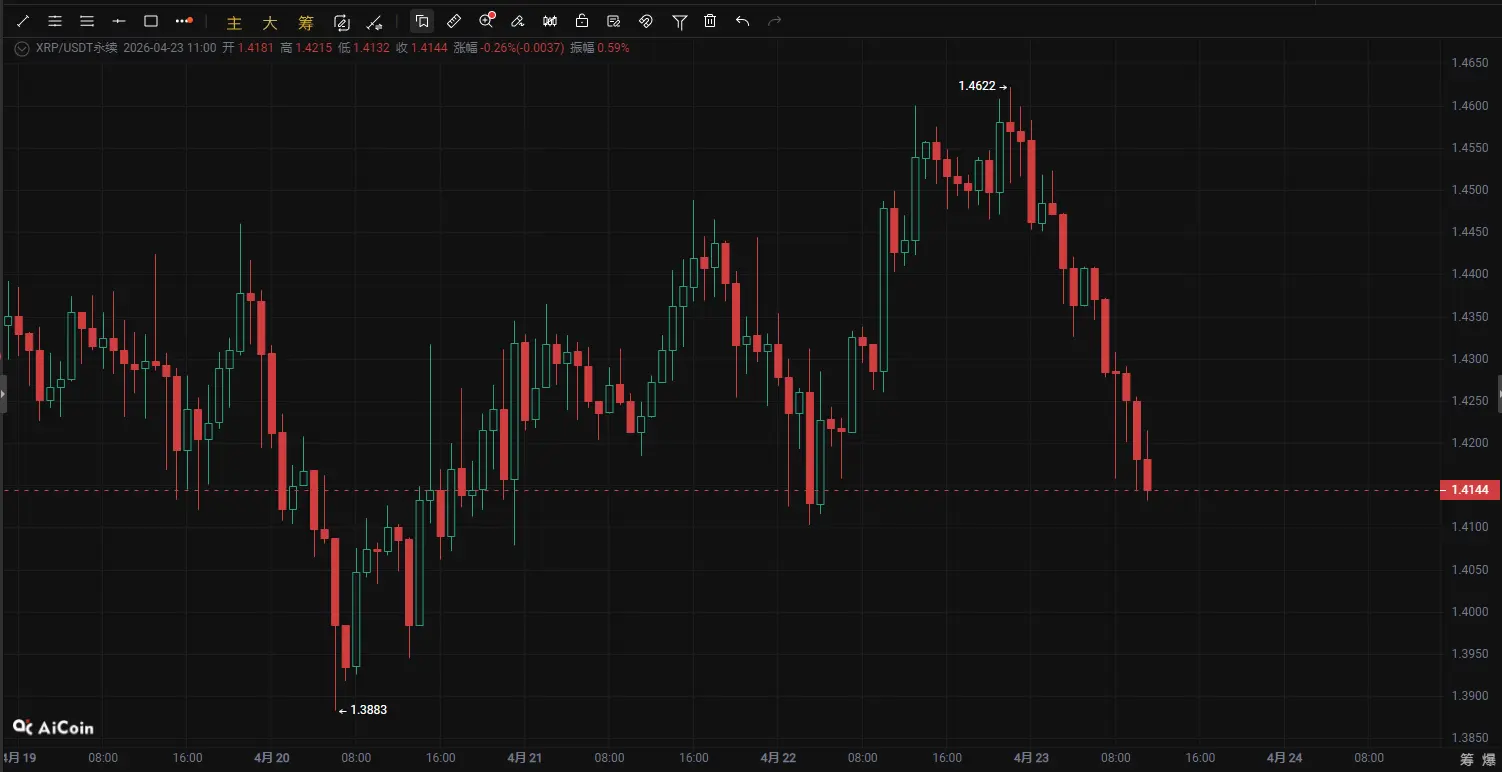Click the 1.4450 price axis label

tap(1469, 232)
